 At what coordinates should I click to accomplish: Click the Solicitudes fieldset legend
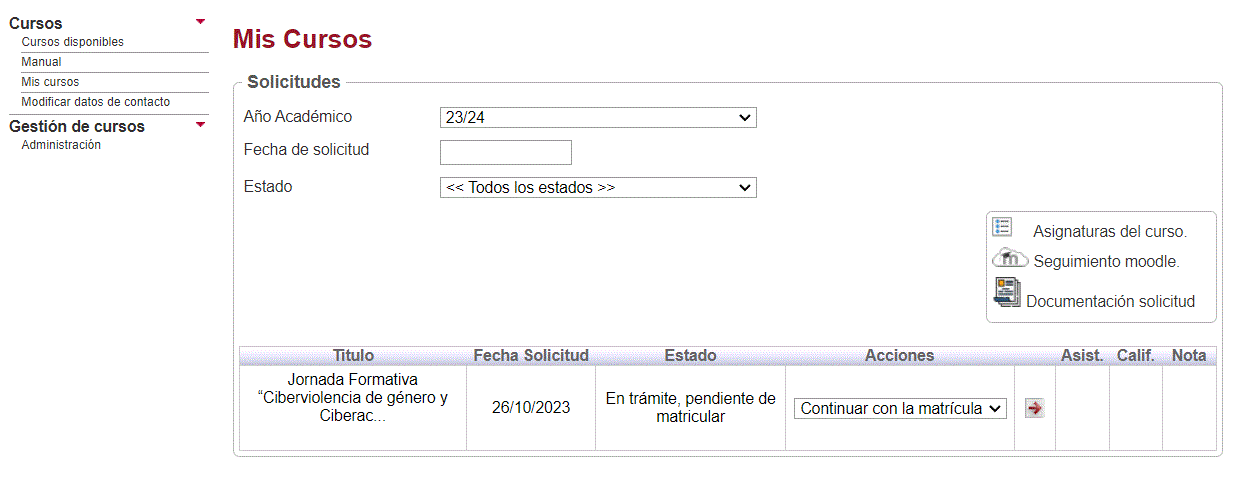294,82
